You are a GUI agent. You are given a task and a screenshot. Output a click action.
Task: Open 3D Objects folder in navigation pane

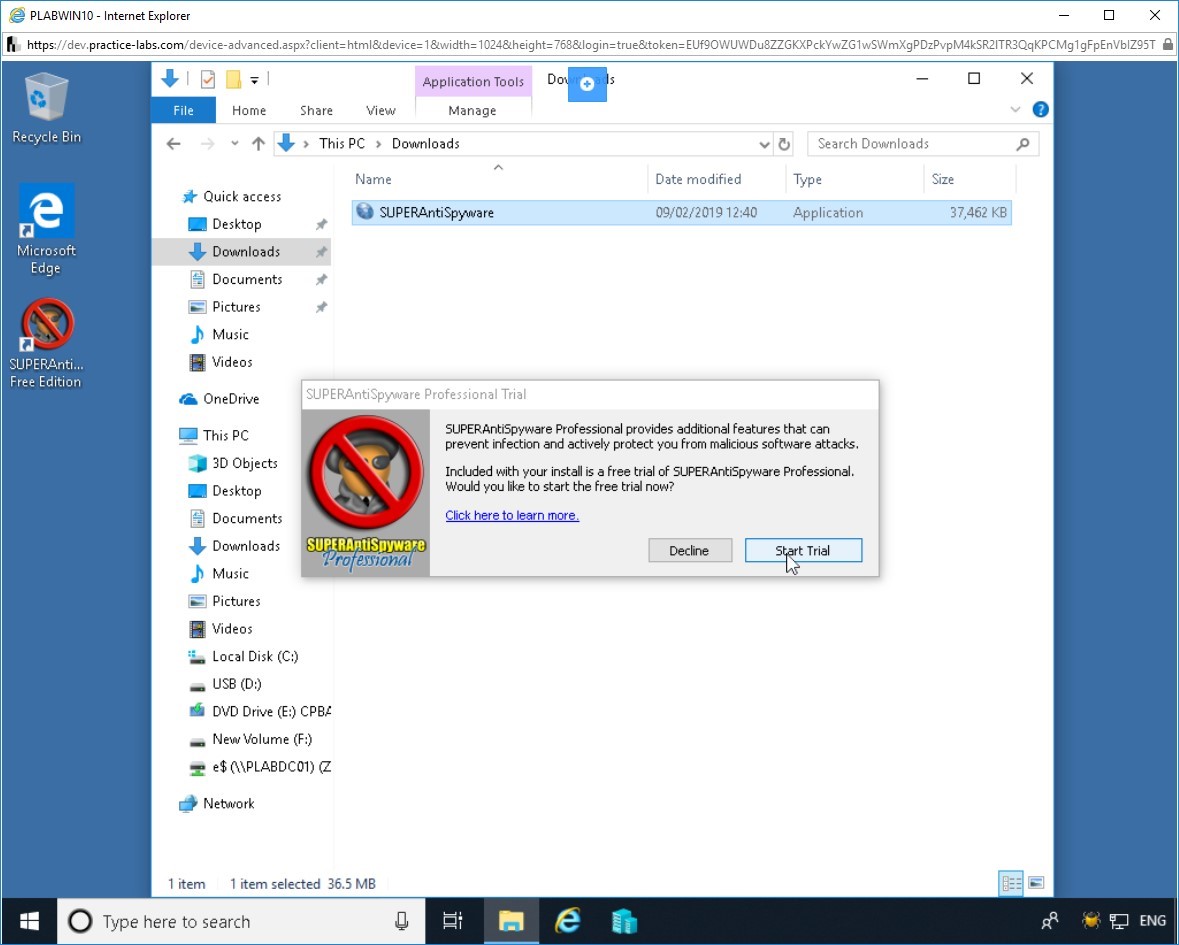(x=244, y=463)
